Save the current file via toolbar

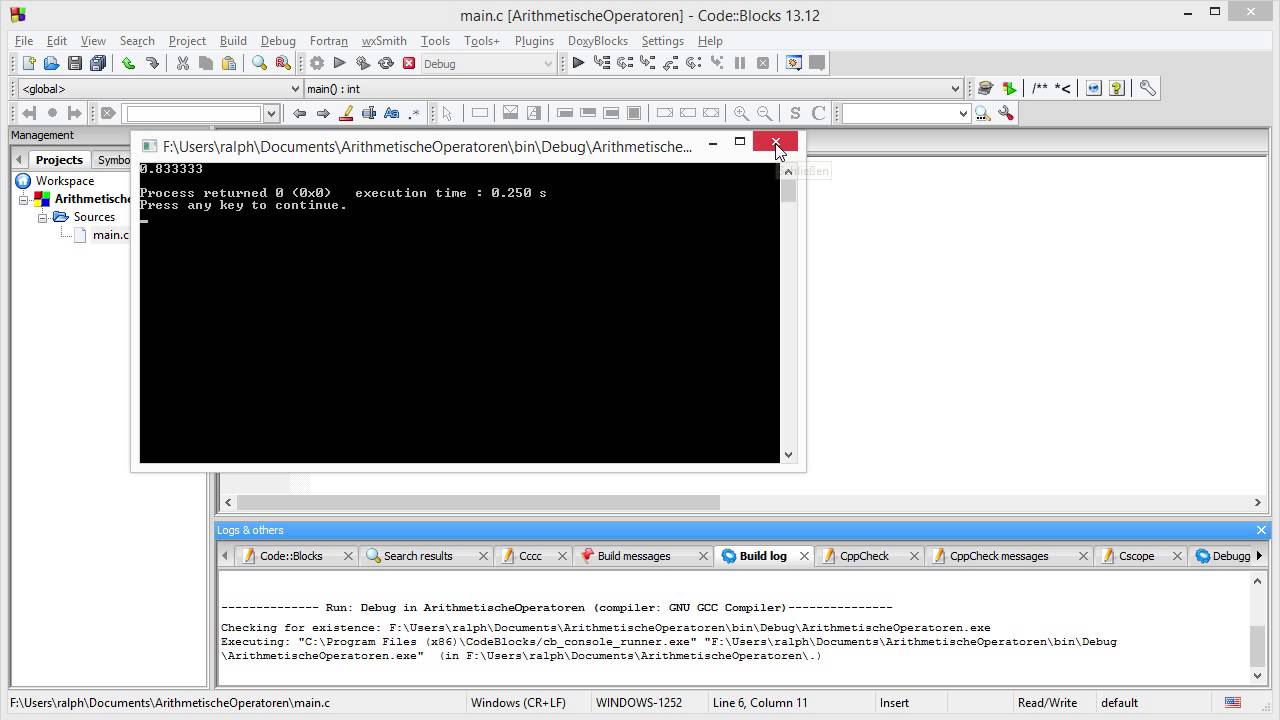74,63
